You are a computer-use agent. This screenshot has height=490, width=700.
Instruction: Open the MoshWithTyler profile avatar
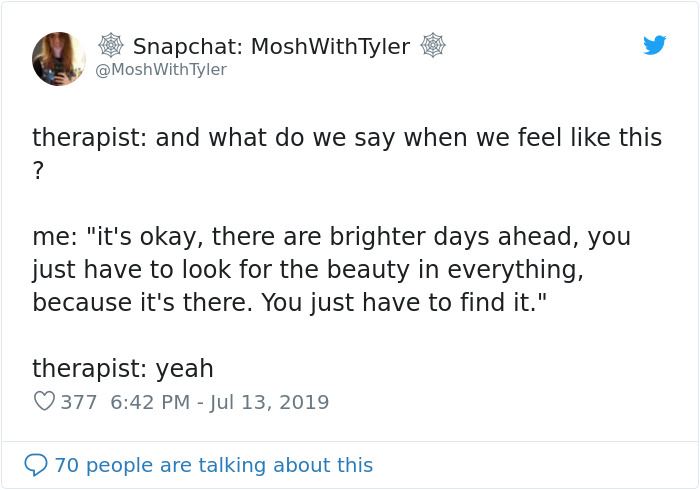pos(59,58)
